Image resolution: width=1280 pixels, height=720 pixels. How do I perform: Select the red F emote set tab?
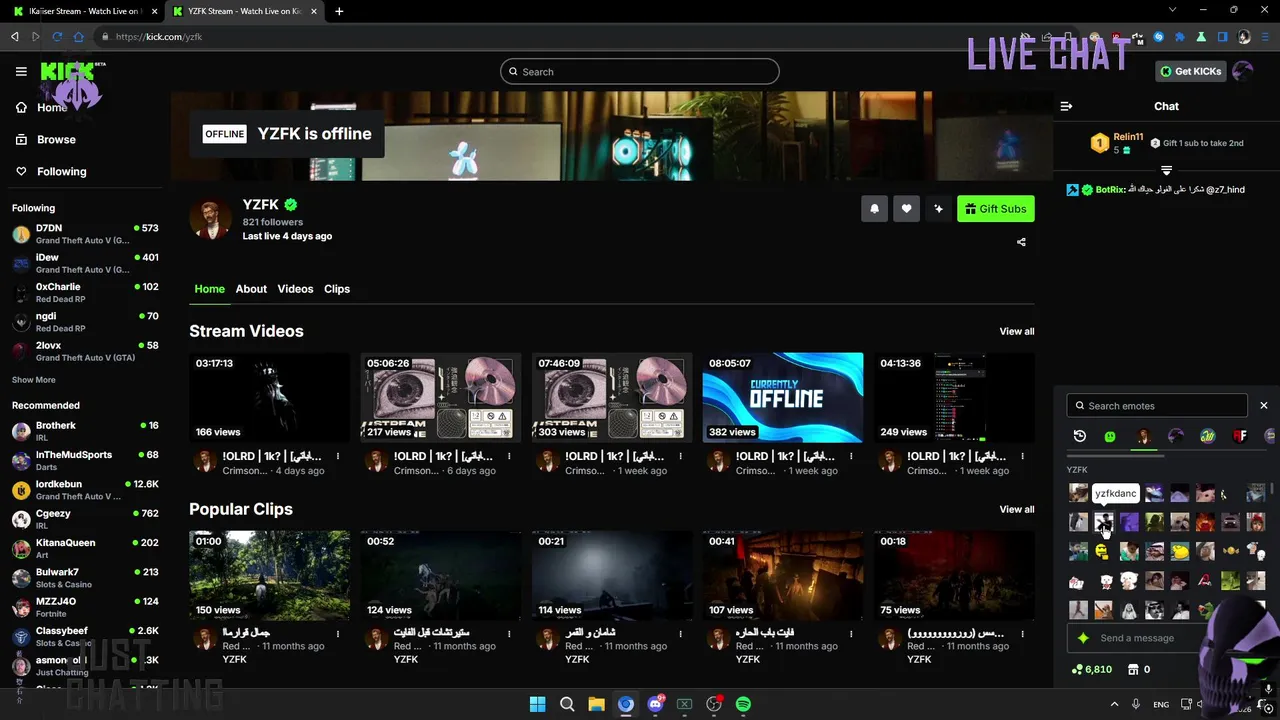1240,436
